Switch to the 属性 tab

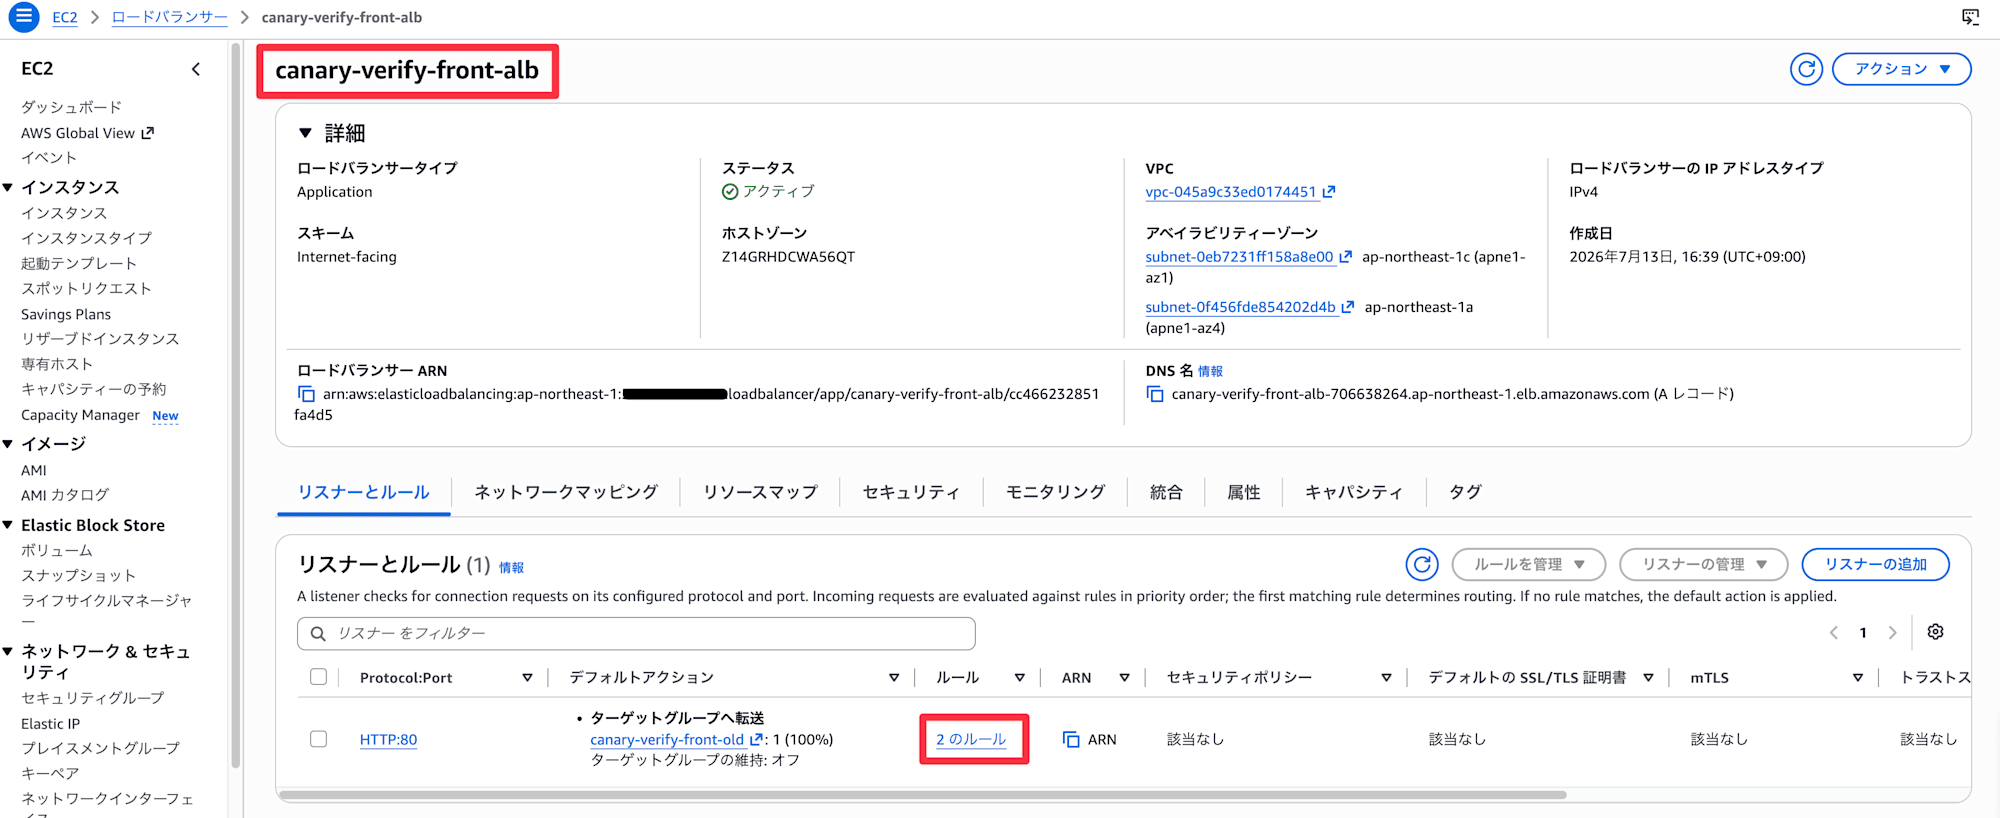pyautogui.click(x=1243, y=492)
